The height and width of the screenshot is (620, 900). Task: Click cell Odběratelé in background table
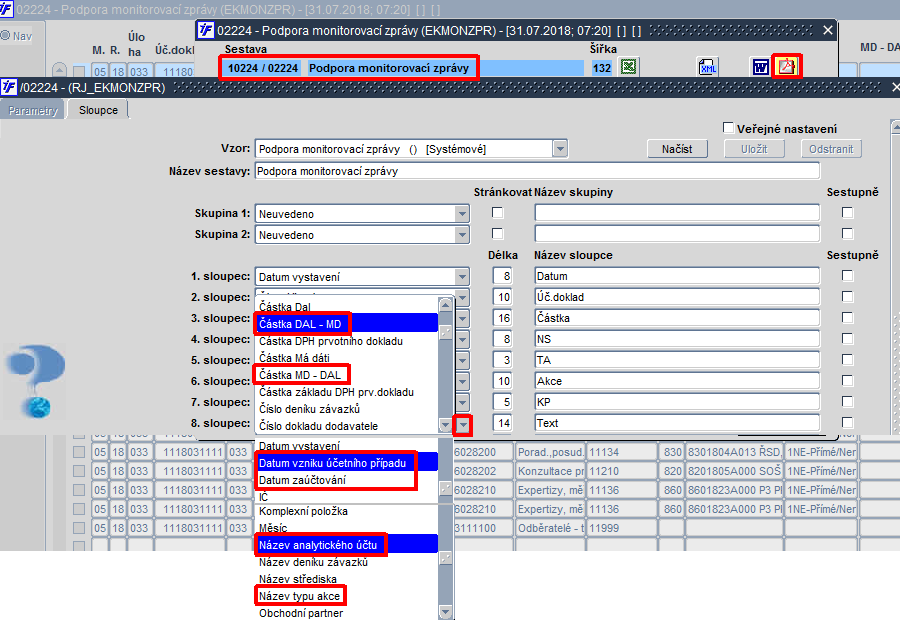pyautogui.click(x=550, y=528)
